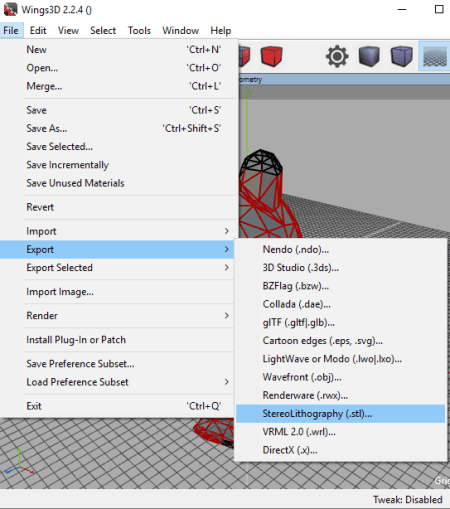Open the Window menu
Viewport: 450px width, 509px height.
[181, 31]
